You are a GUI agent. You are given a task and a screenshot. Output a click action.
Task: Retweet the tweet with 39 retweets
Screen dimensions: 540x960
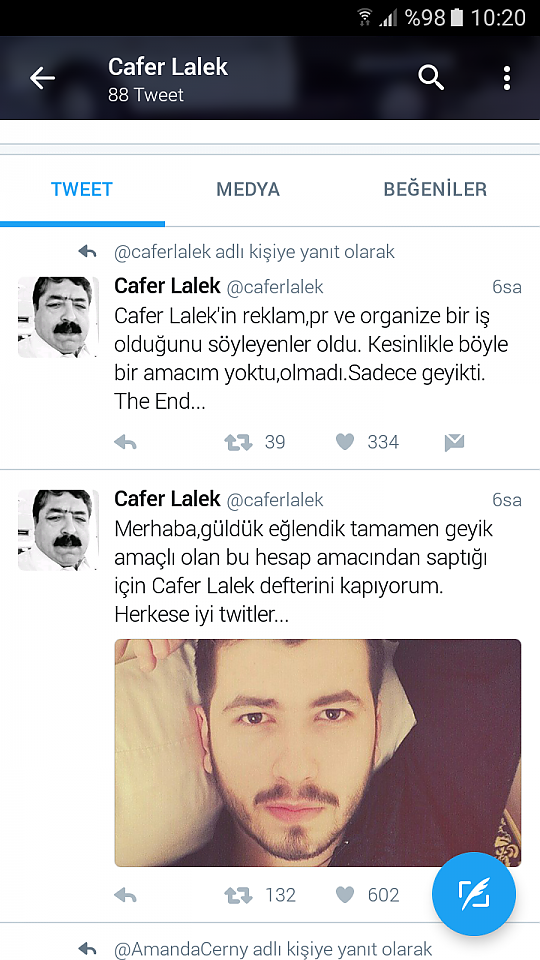click(x=238, y=442)
